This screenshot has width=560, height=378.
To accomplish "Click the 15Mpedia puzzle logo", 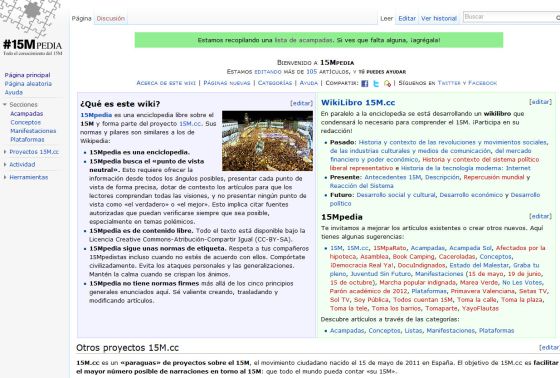I will [x=31, y=28].
